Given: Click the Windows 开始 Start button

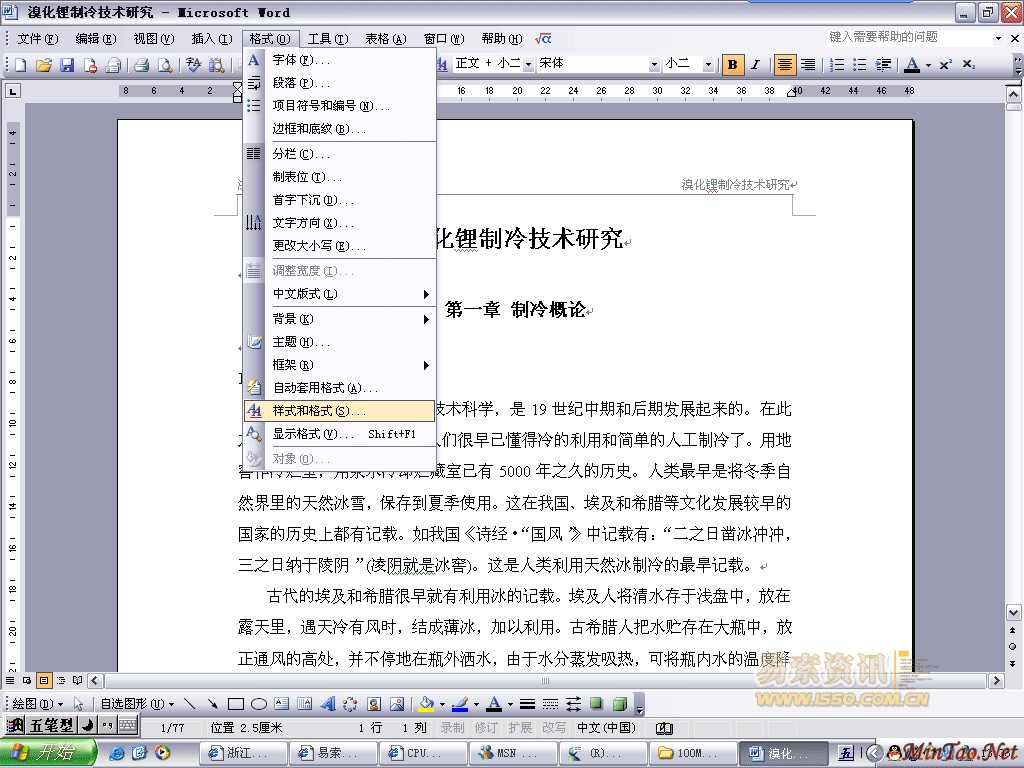Looking at the screenshot, I should click(x=48, y=753).
